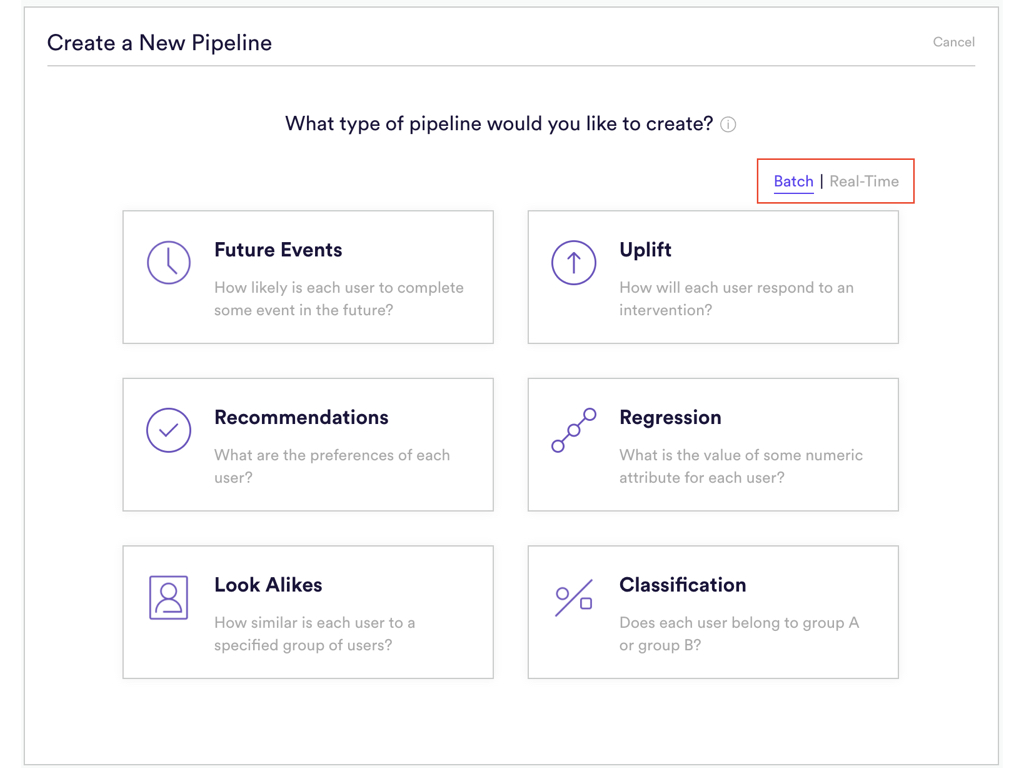Open the info icon beside the pipeline question
This screenshot has height=768, width=1024.
point(728,125)
